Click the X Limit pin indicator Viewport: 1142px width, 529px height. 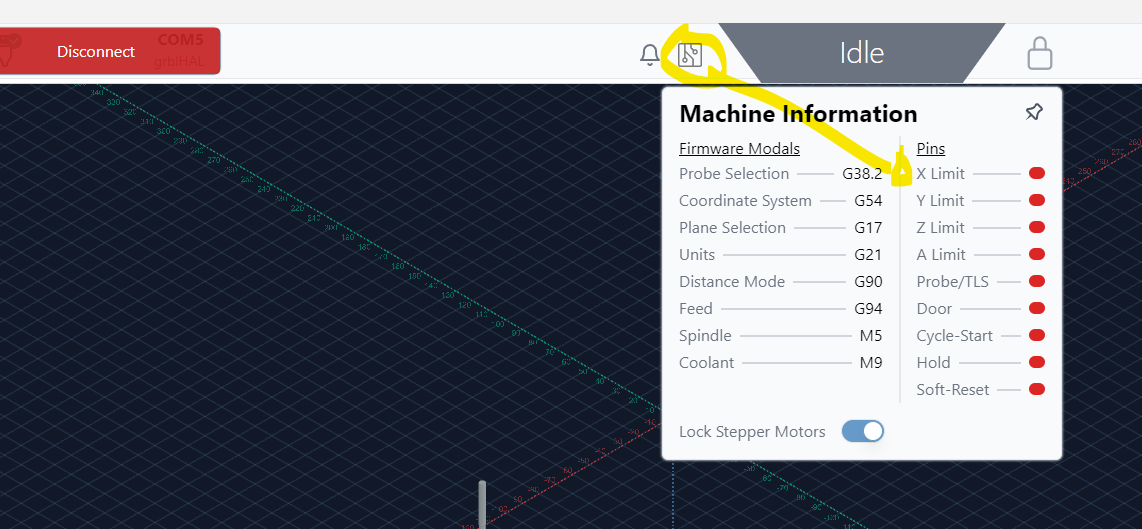pos(1037,174)
